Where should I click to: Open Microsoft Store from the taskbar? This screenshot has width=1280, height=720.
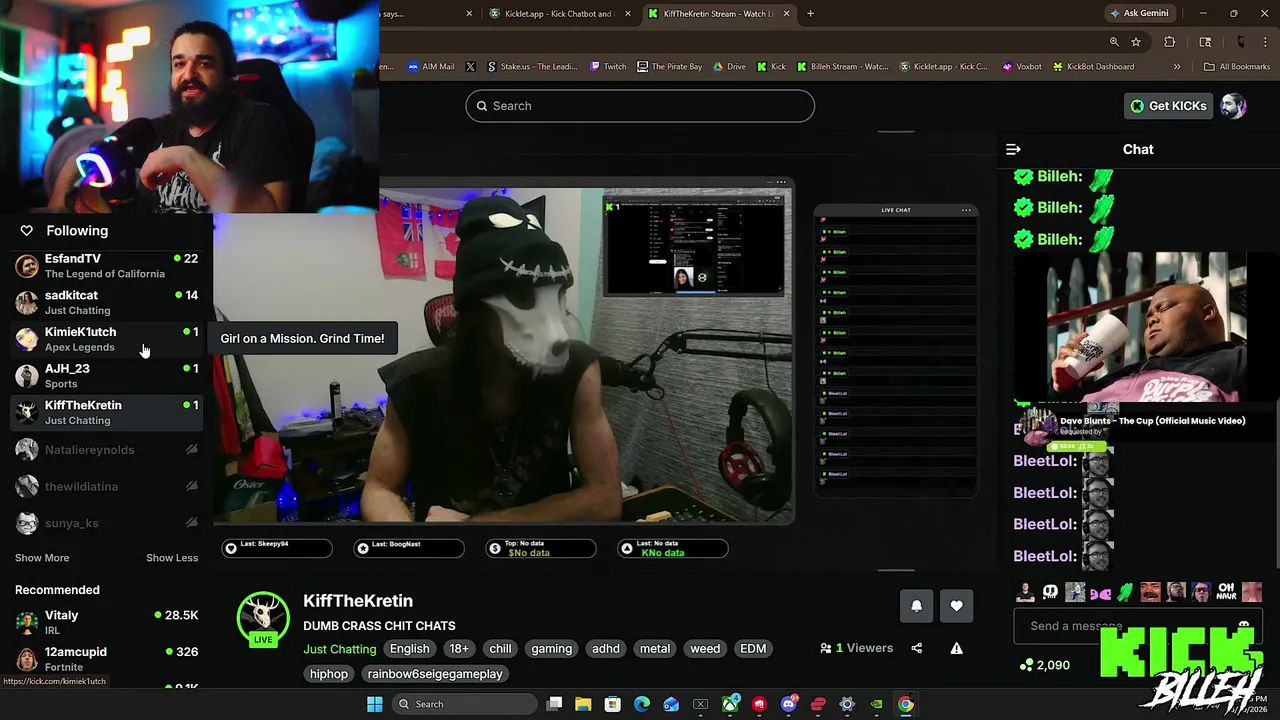point(613,704)
